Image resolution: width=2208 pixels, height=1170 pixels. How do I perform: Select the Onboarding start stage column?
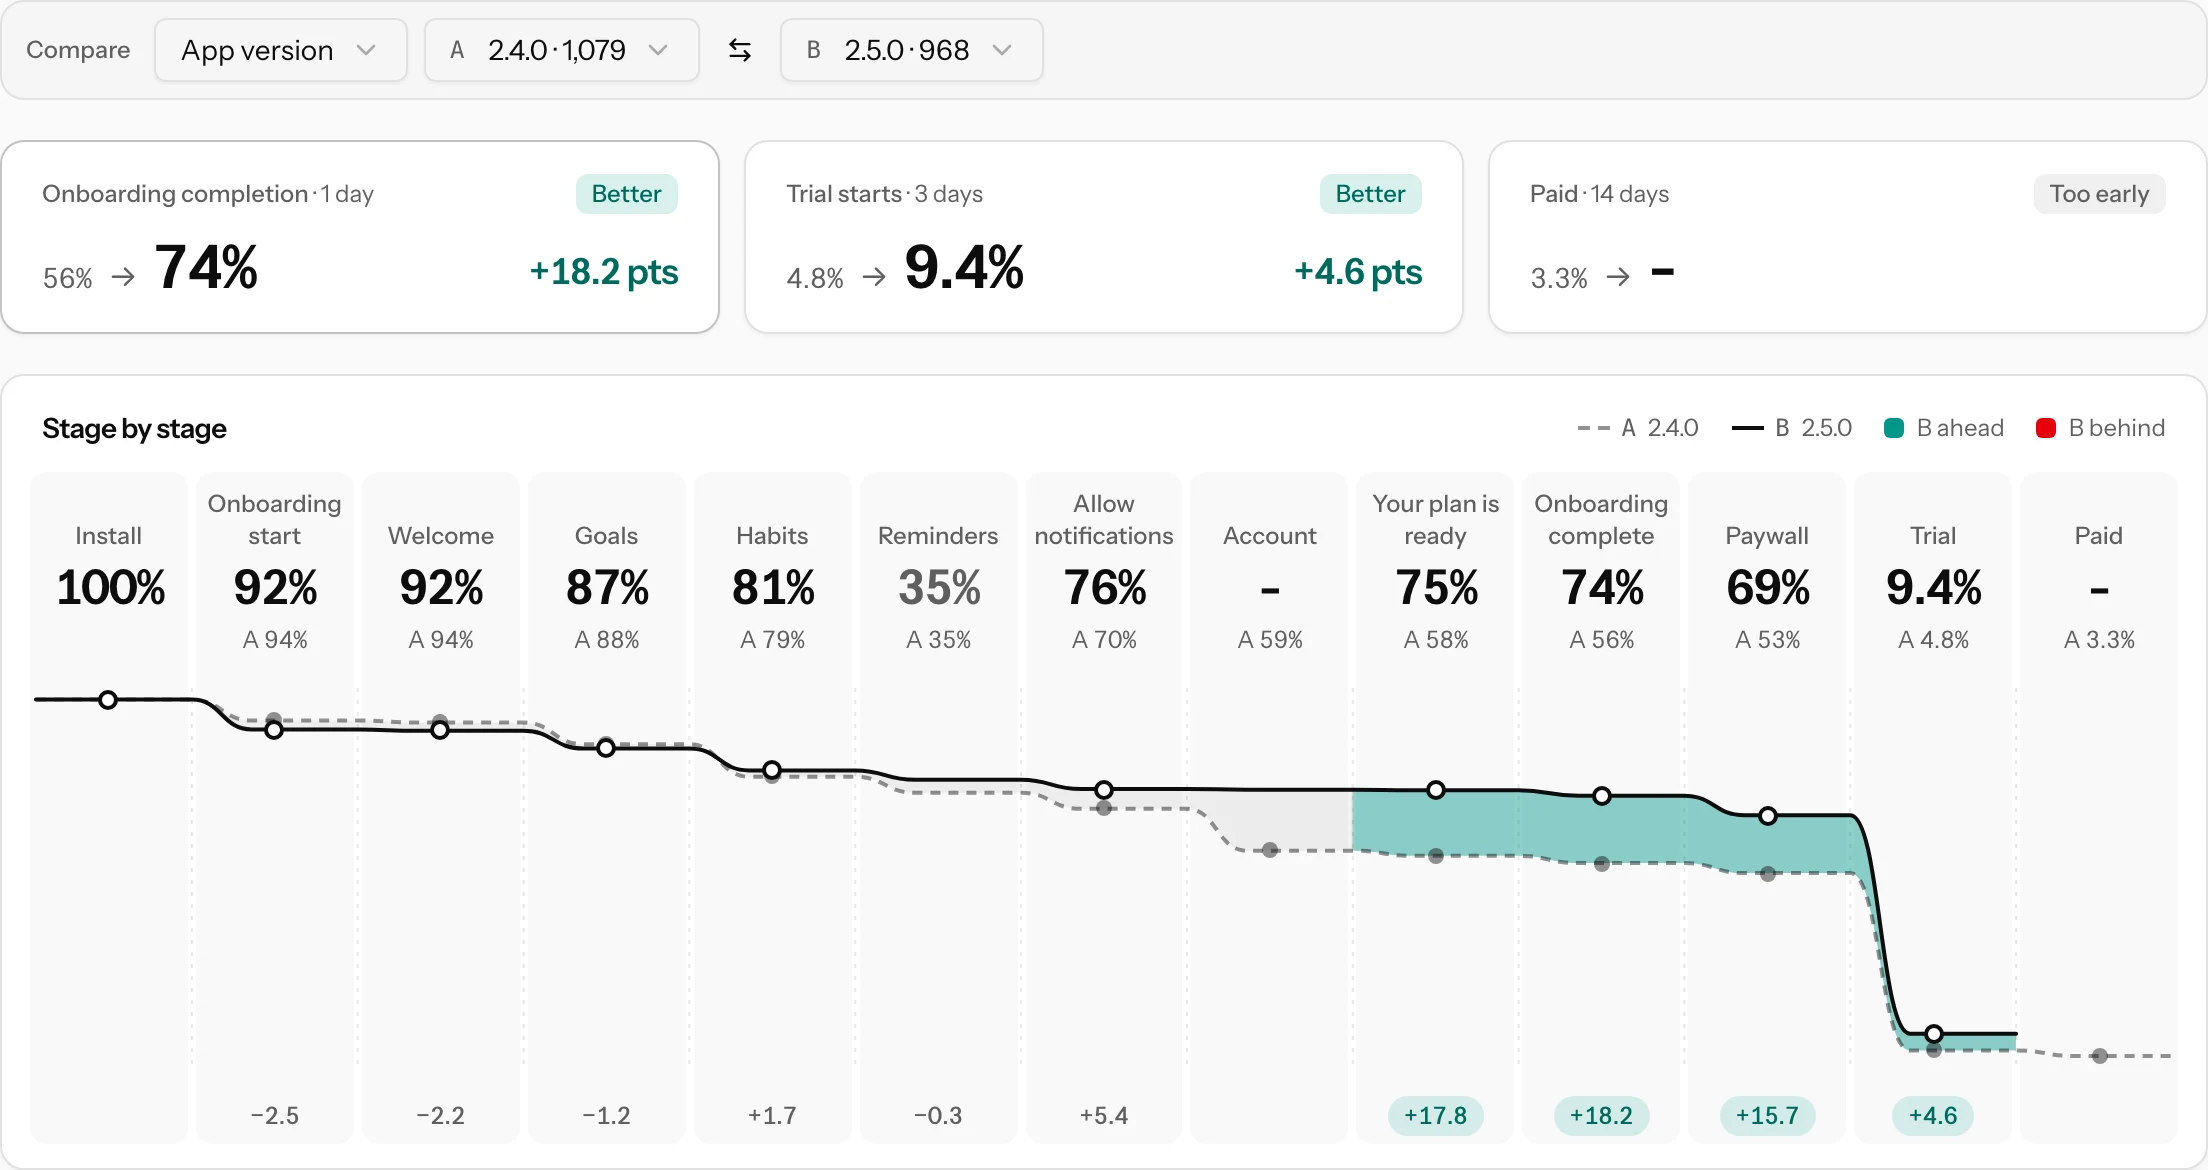275,808
